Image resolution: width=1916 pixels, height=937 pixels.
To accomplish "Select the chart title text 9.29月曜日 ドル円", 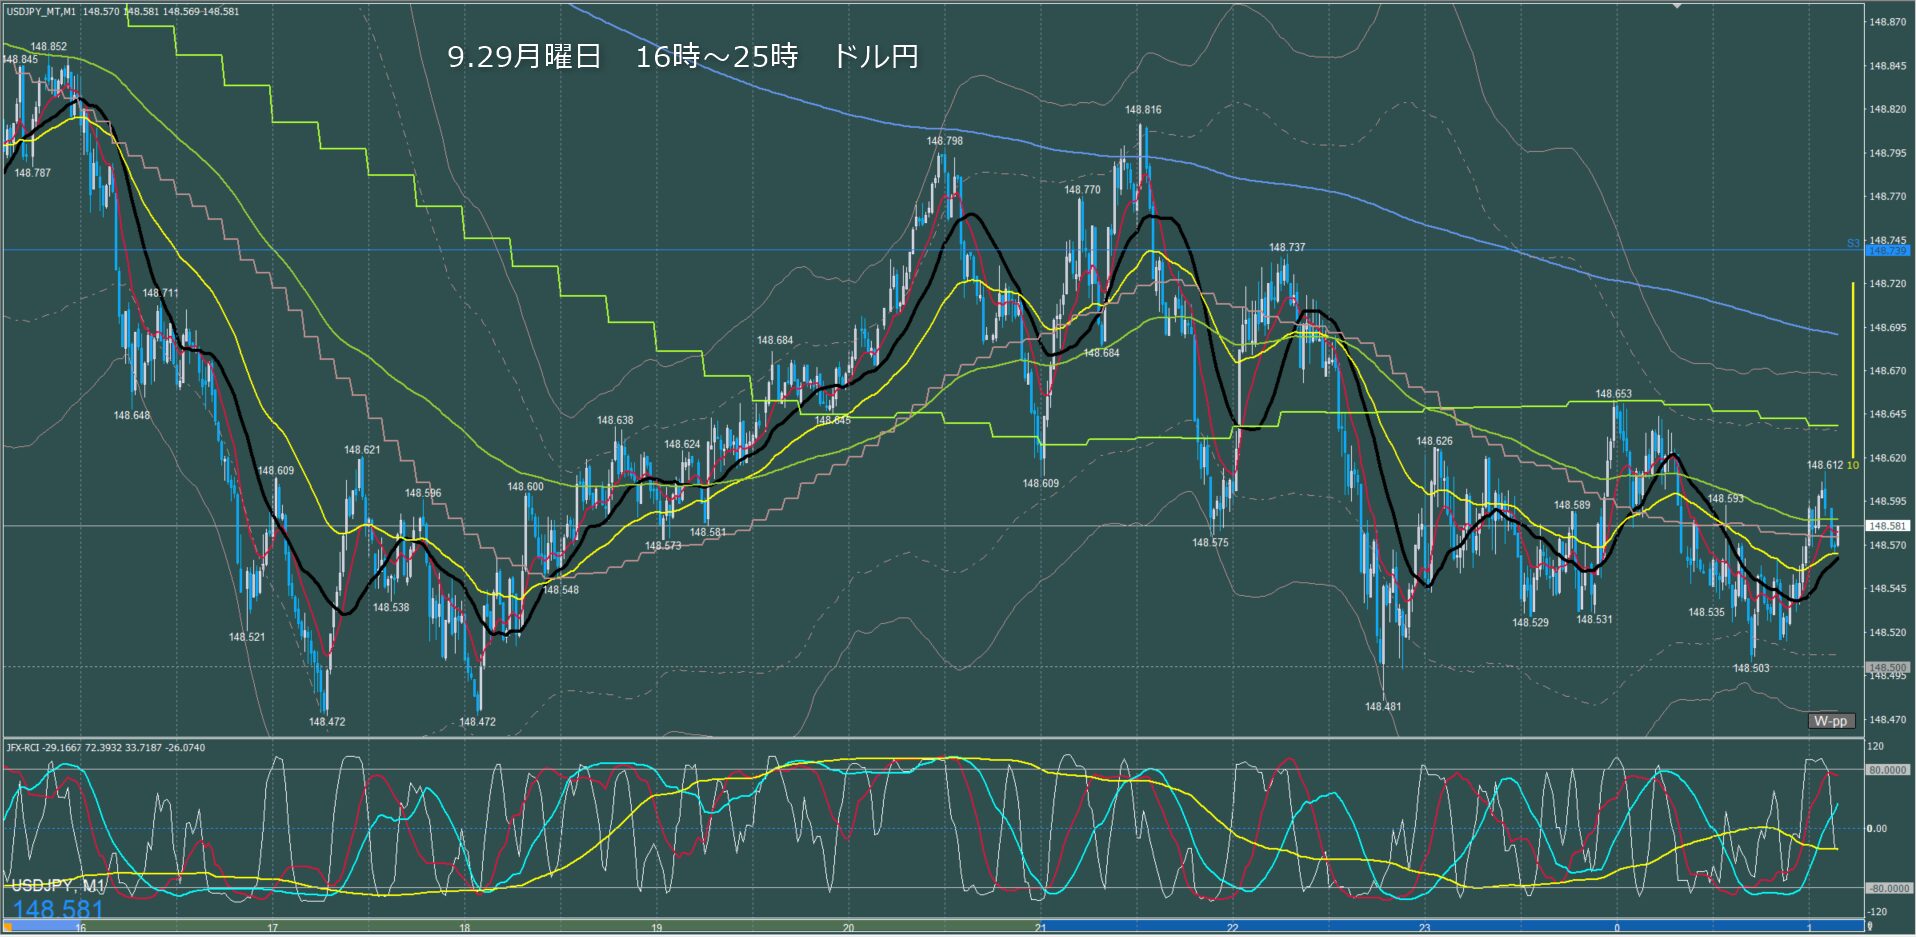I will pyautogui.click(x=682, y=57).
